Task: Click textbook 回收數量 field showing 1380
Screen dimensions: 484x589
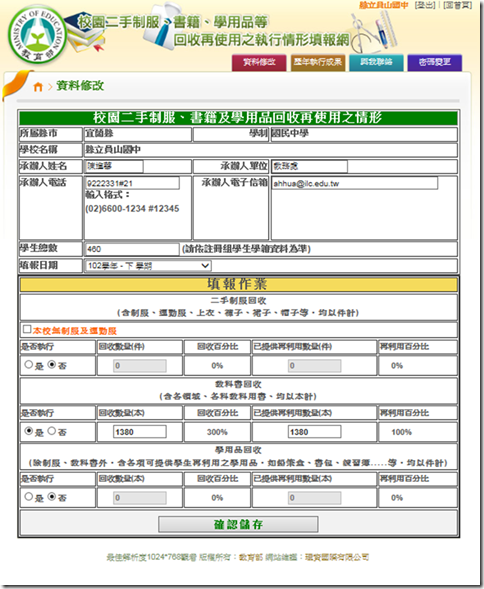Action: point(140,432)
